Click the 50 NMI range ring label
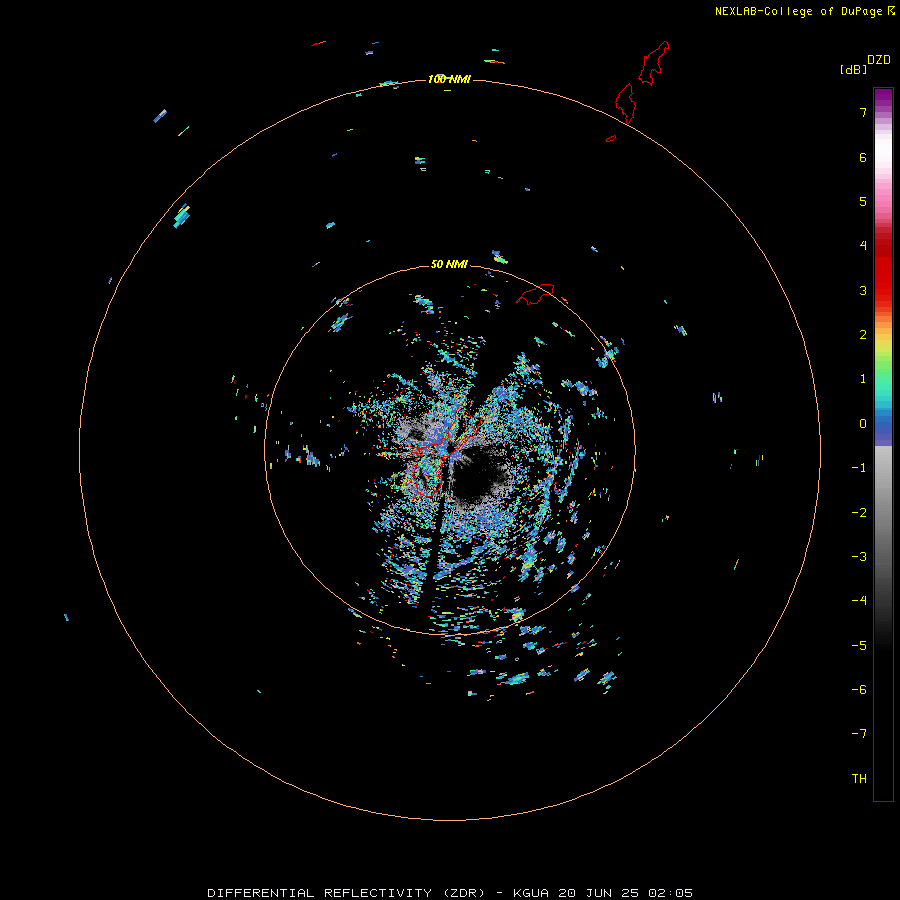 [x=449, y=264]
